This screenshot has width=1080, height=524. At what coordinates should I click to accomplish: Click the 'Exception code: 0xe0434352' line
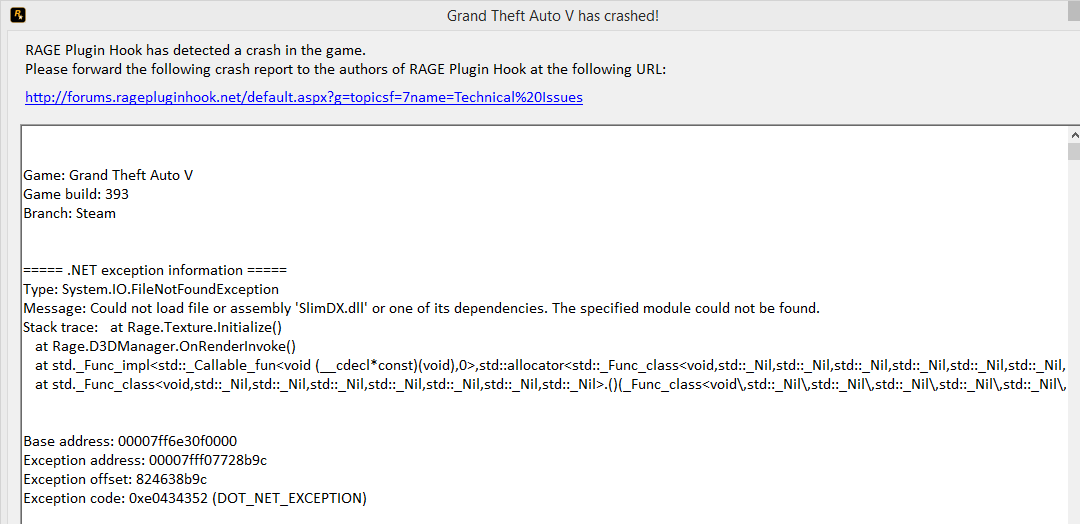195,498
